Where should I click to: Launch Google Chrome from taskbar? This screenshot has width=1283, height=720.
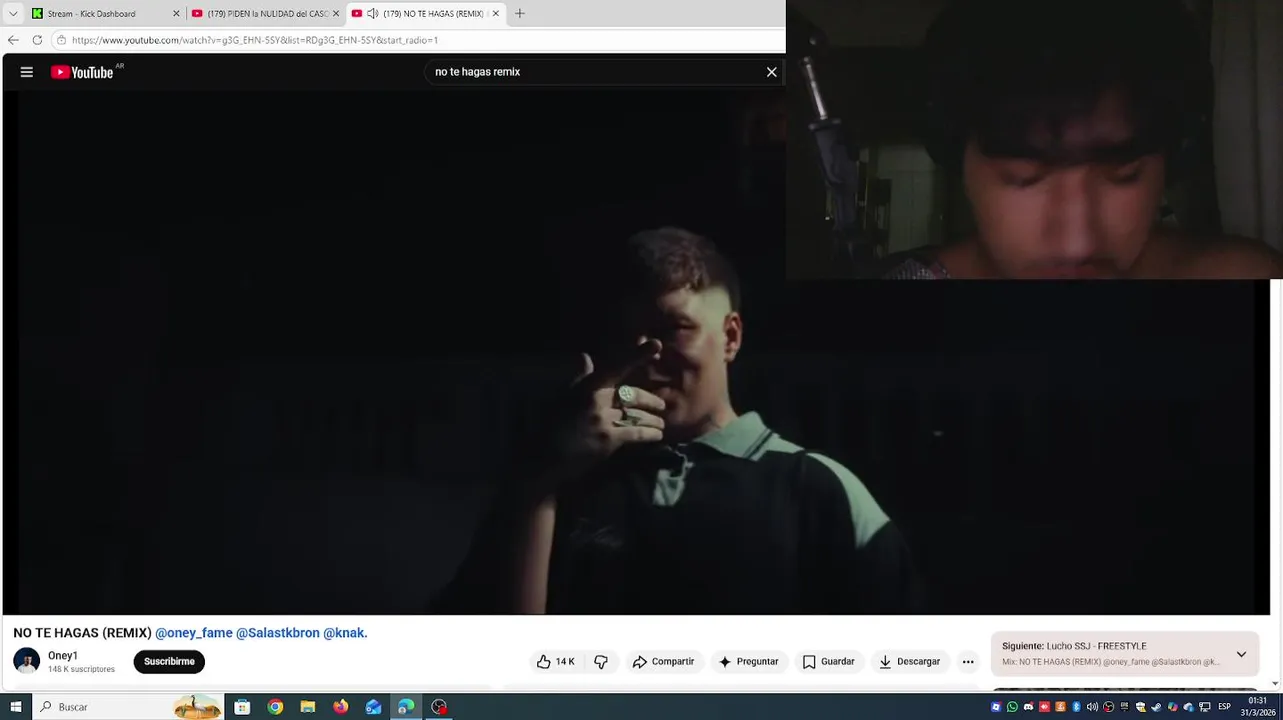click(275, 707)
